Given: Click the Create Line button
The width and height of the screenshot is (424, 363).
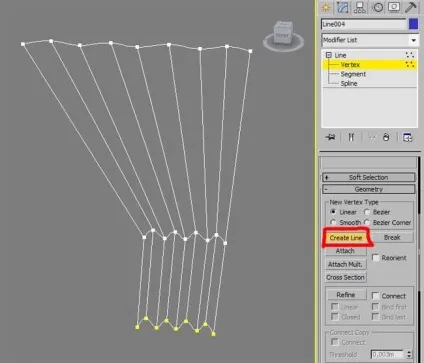Looking at the screenshot, I should (346, 238).
